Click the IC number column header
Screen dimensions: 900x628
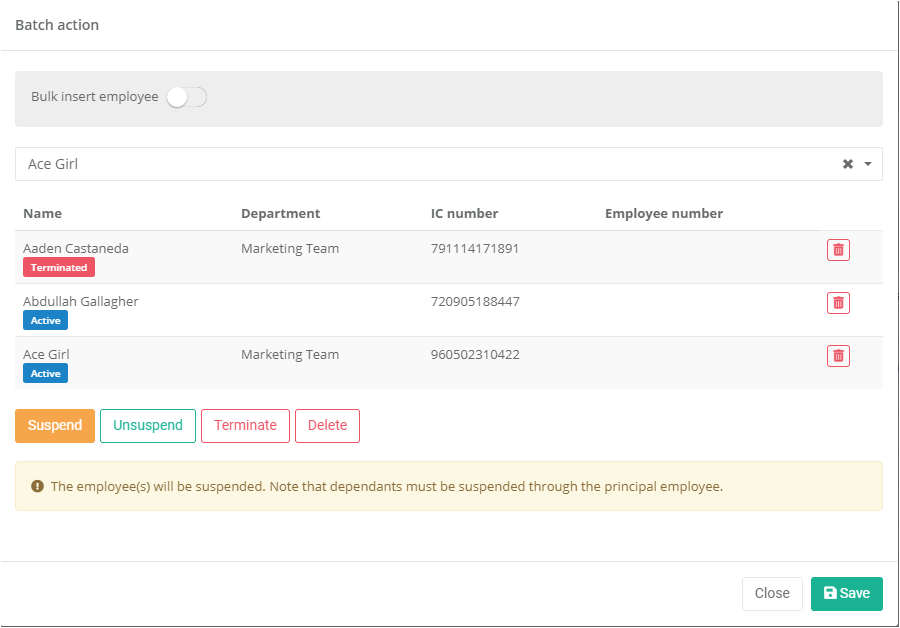(464, 213)
